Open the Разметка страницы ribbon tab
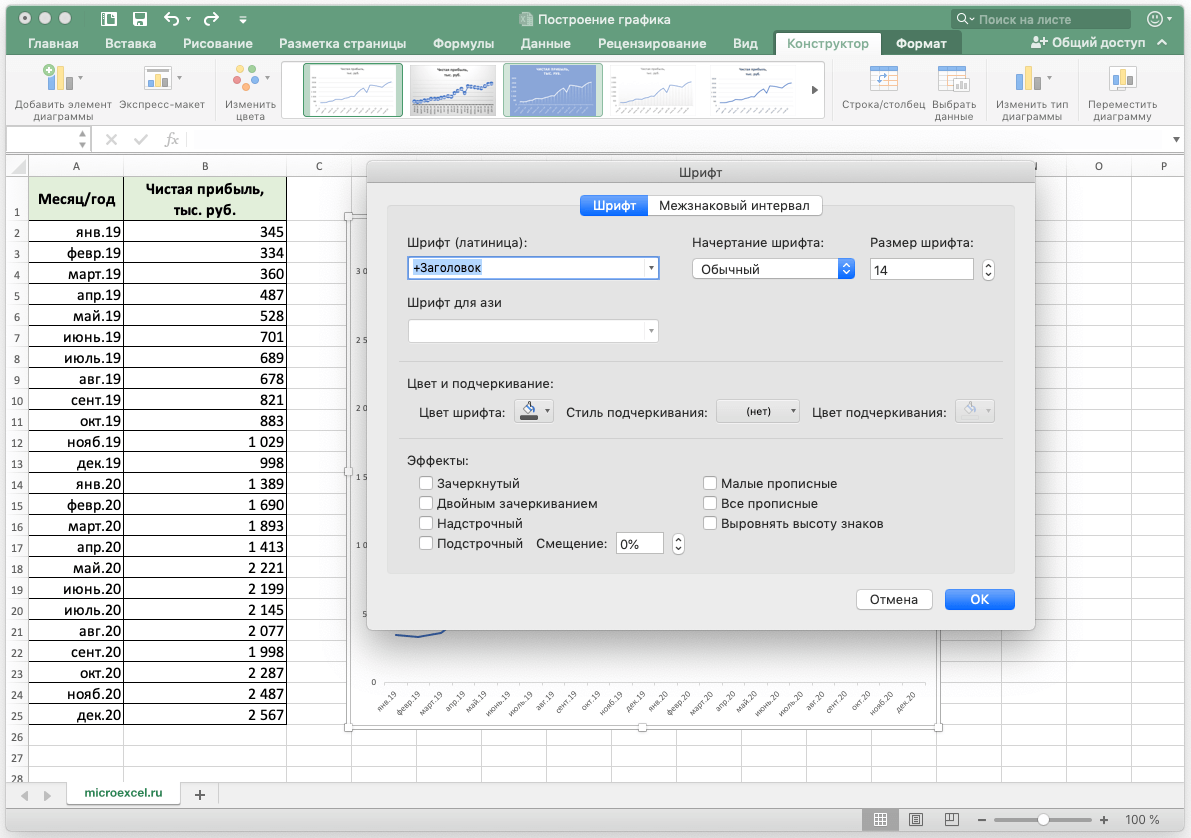 coord(343,43)
